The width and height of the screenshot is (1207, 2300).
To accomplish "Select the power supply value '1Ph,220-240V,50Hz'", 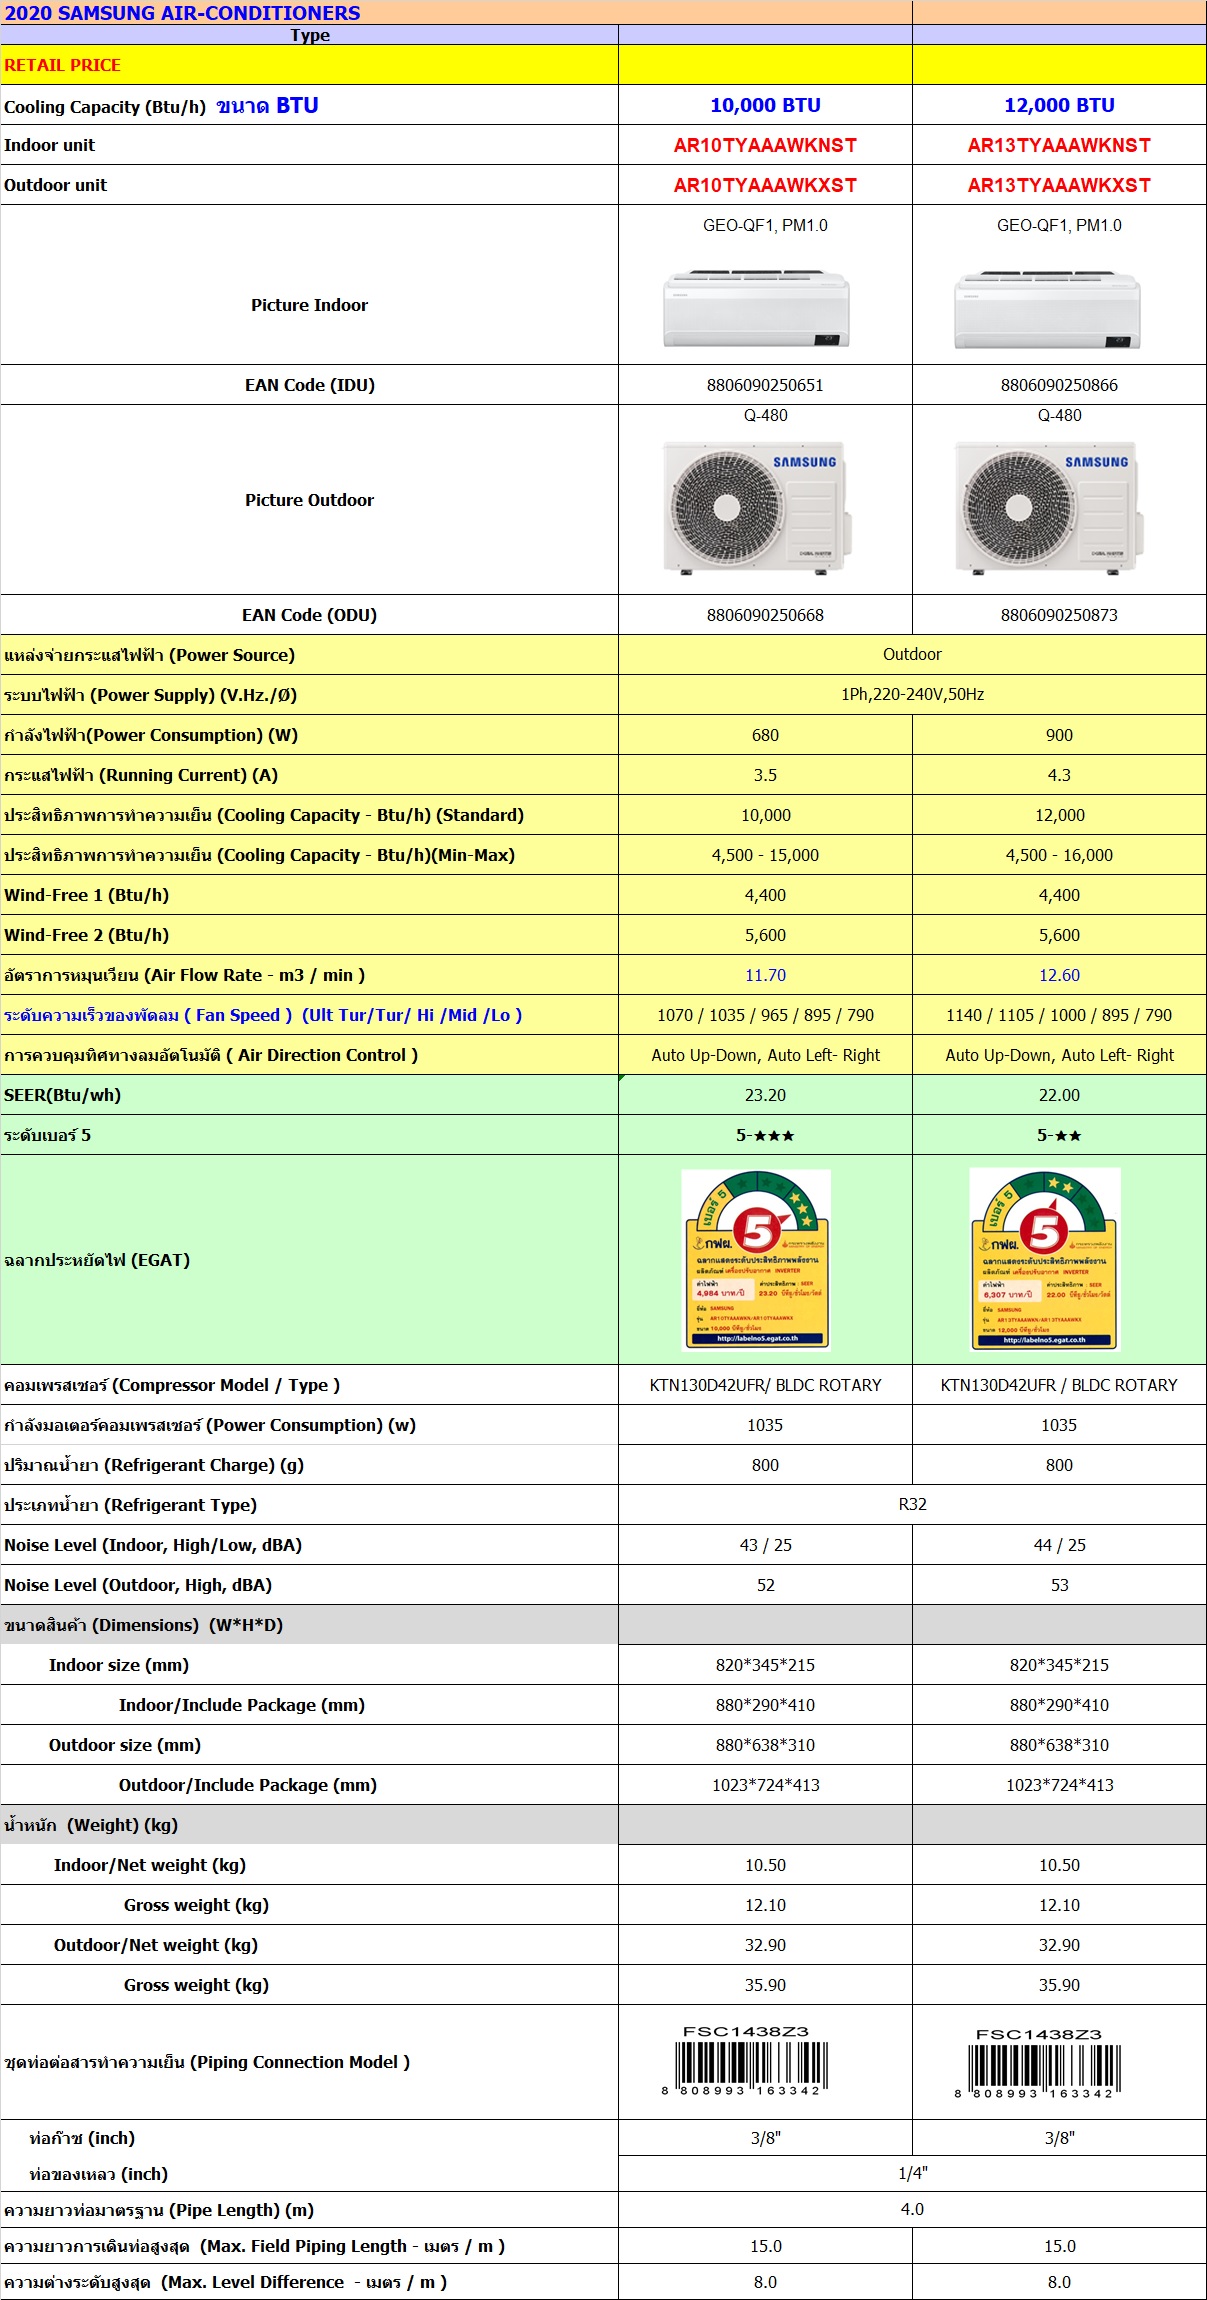I will 912,694.
